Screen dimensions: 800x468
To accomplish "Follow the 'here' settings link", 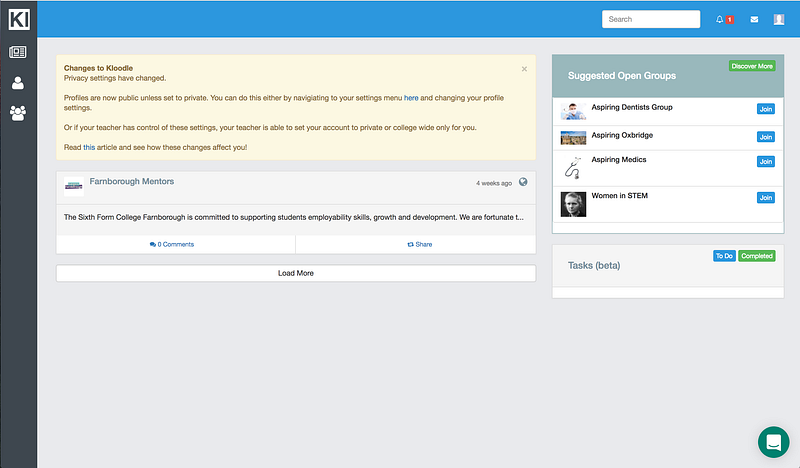I will pos(411,98).
